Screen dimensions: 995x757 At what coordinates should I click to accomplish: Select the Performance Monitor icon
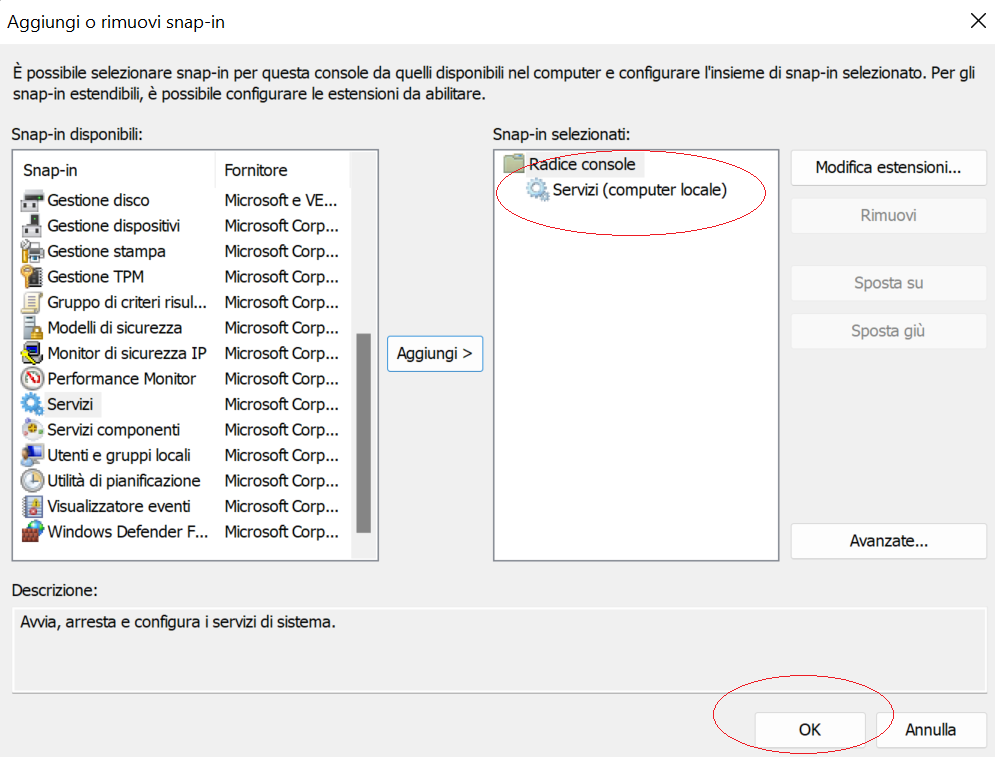point(32,379)
